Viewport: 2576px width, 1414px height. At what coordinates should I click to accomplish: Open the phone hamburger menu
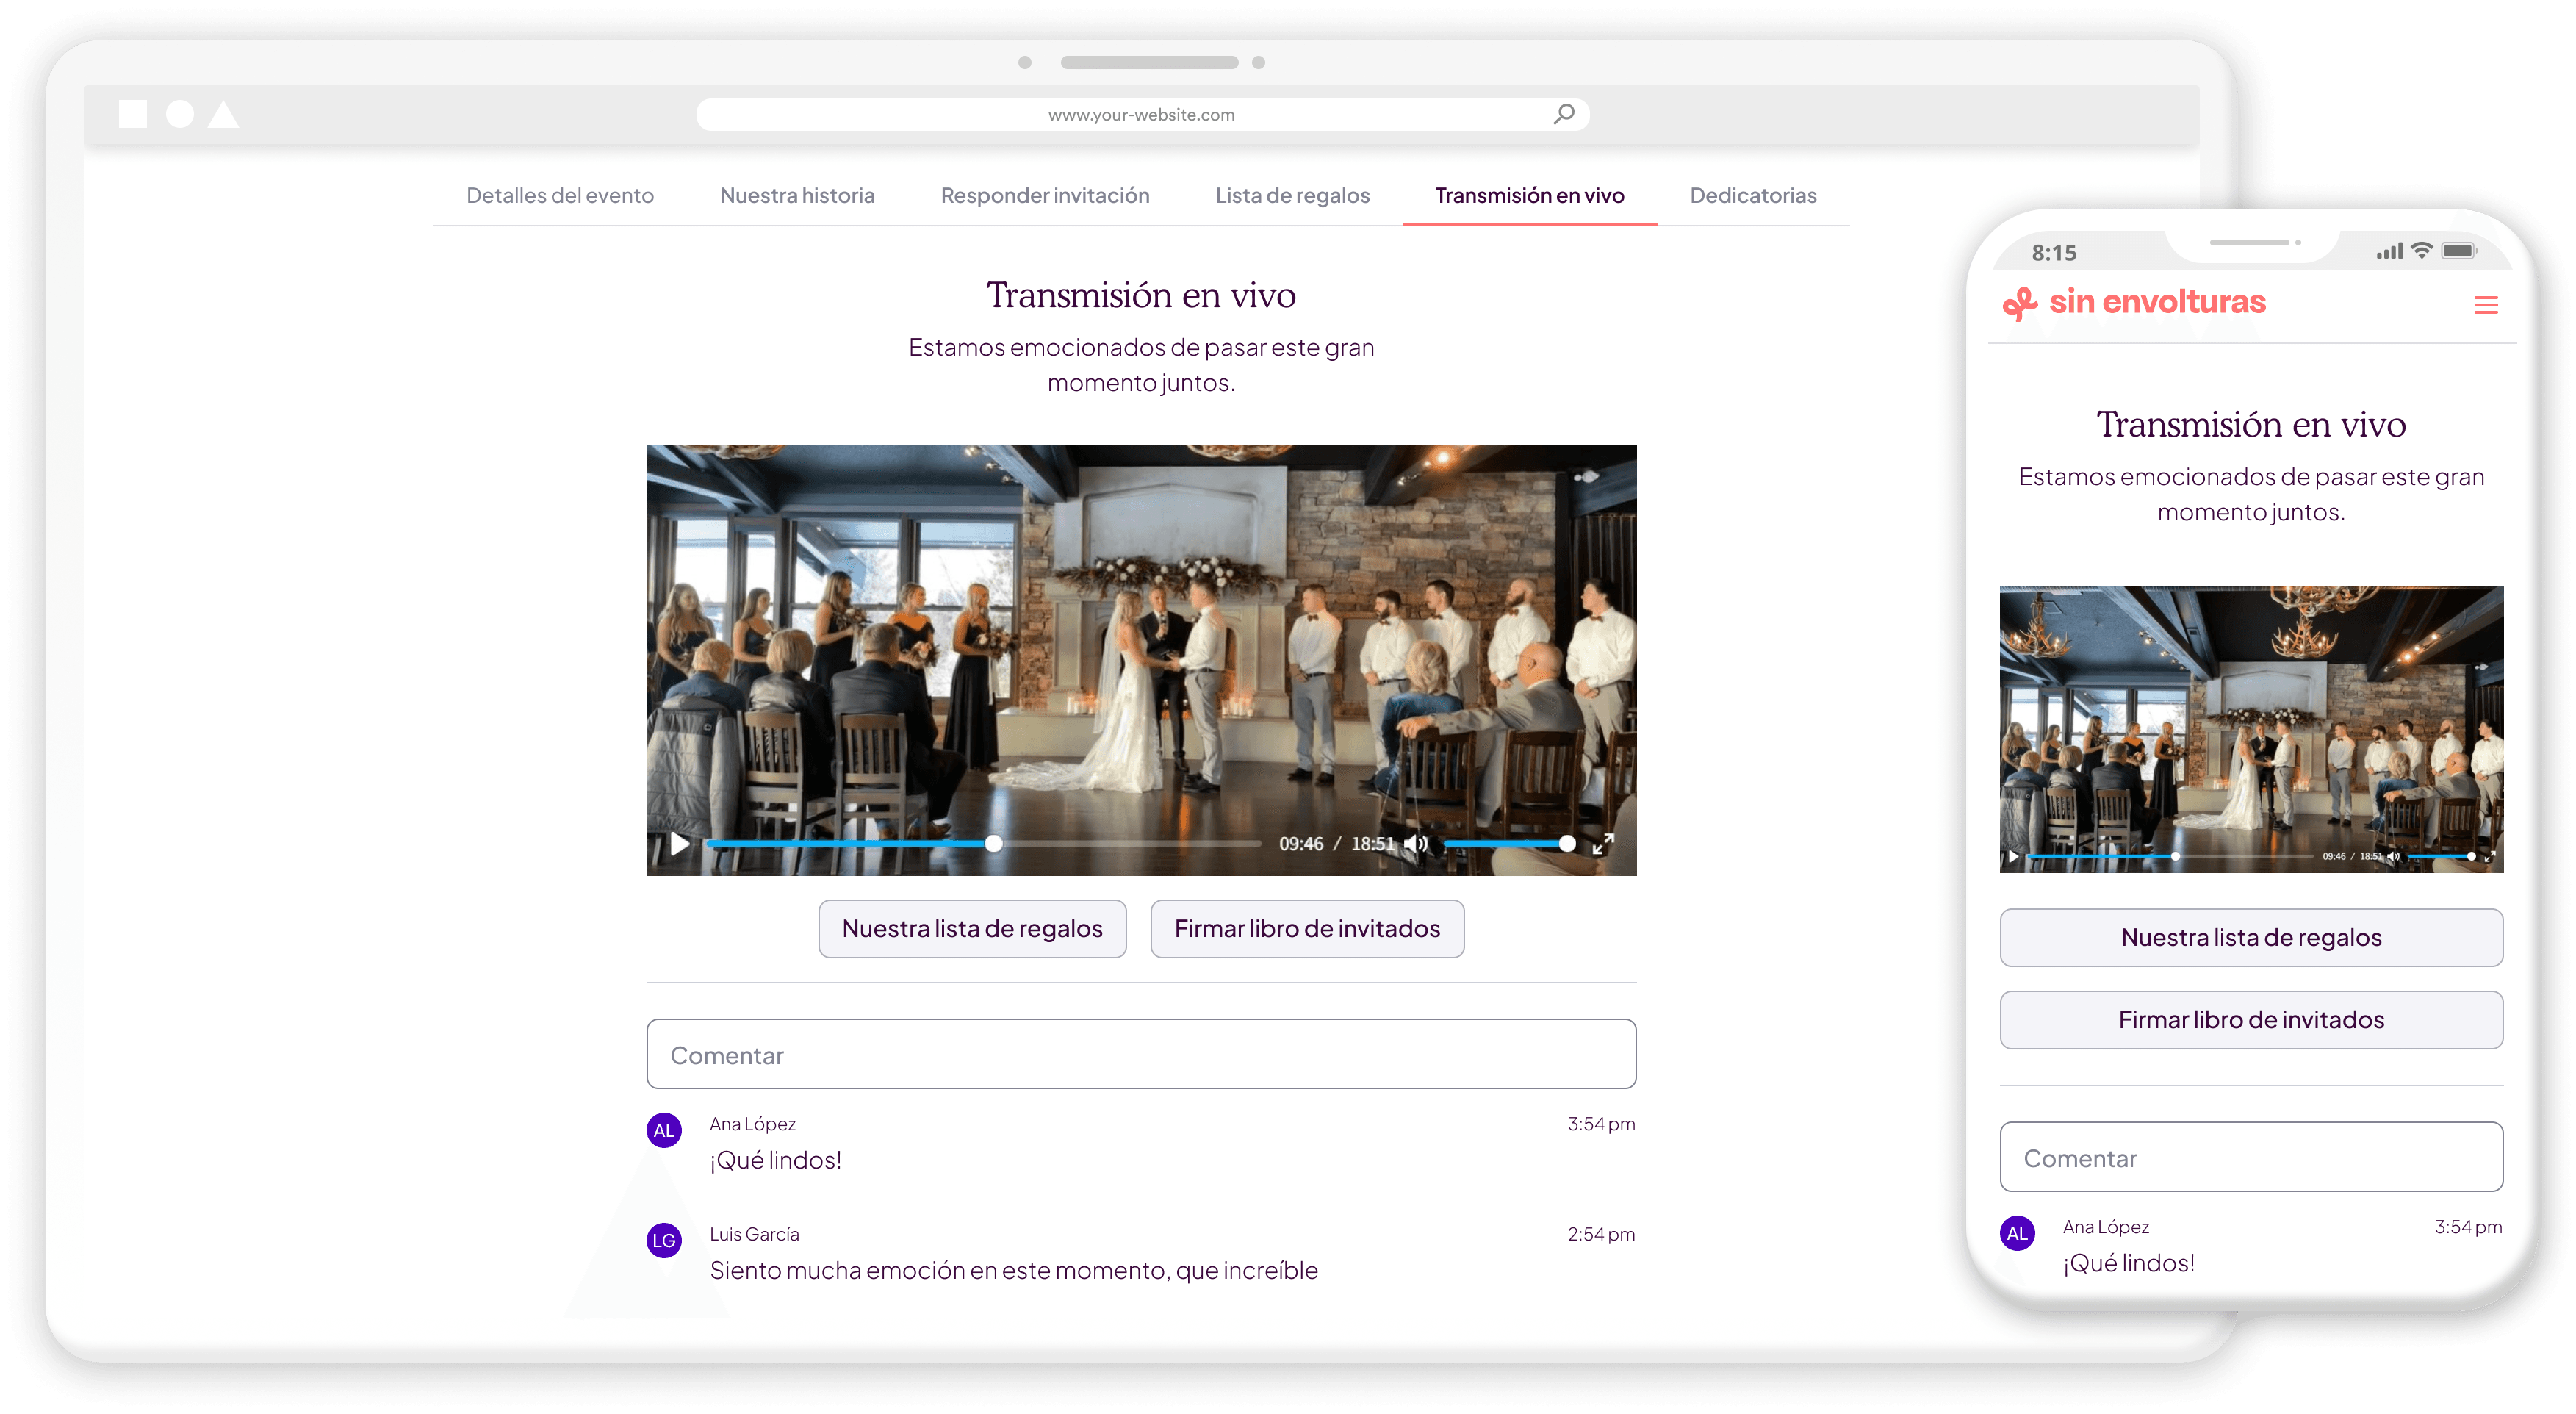pyautogui.click(x=2485, y=304)
